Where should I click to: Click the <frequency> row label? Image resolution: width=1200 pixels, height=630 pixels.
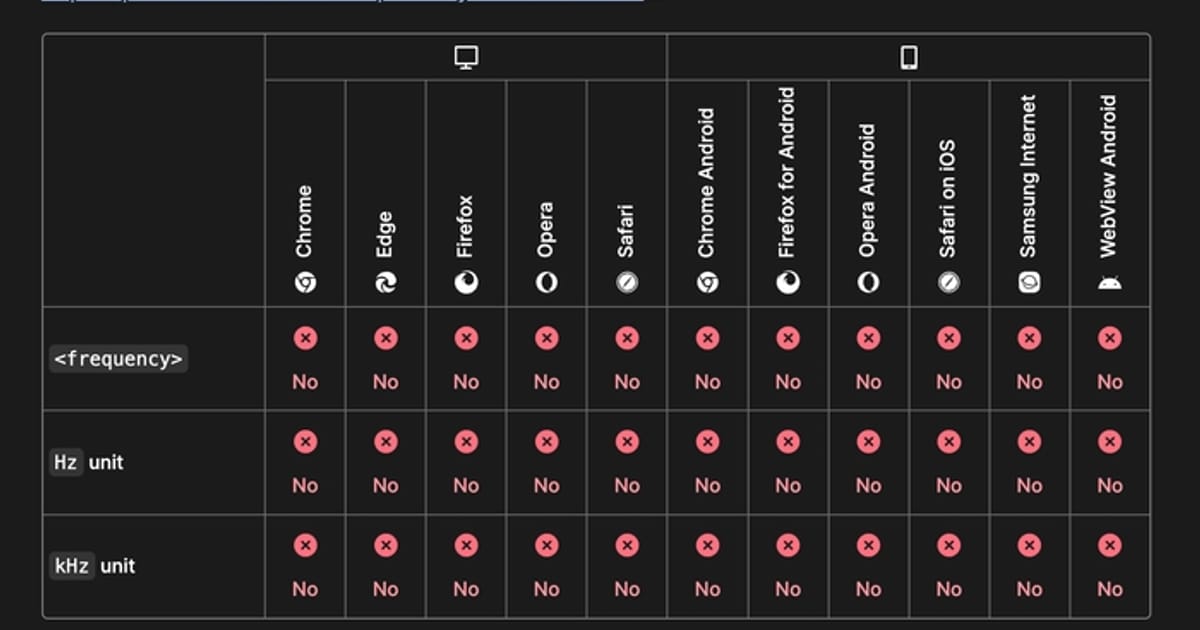(x=118, y=358)
